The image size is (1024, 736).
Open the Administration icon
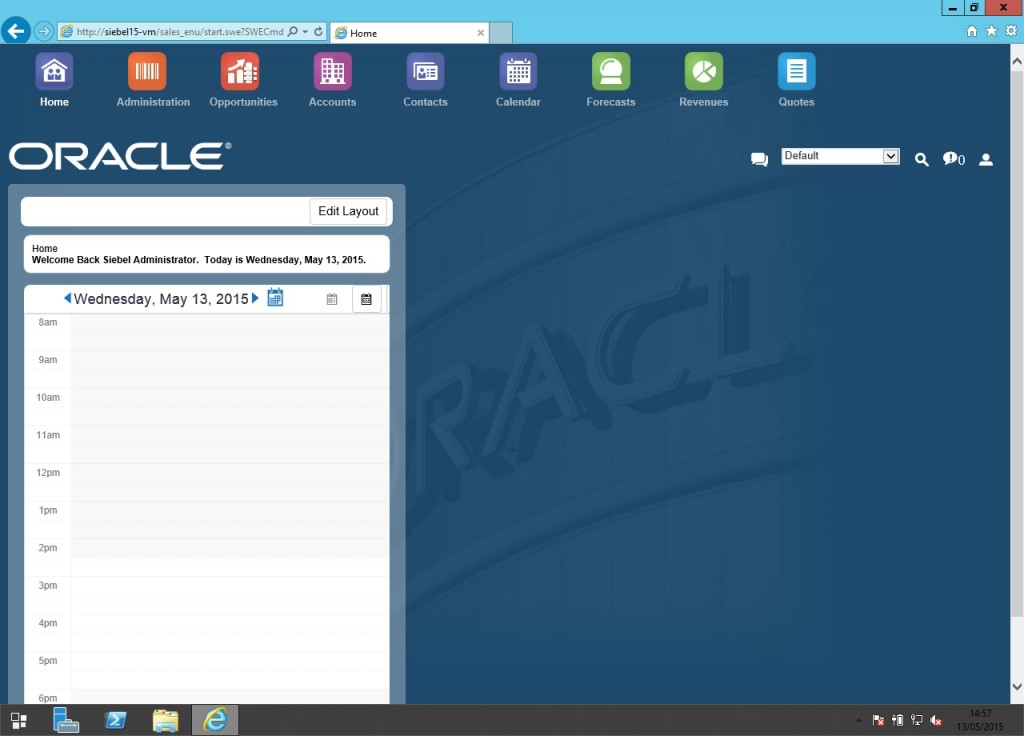point(147,71)
